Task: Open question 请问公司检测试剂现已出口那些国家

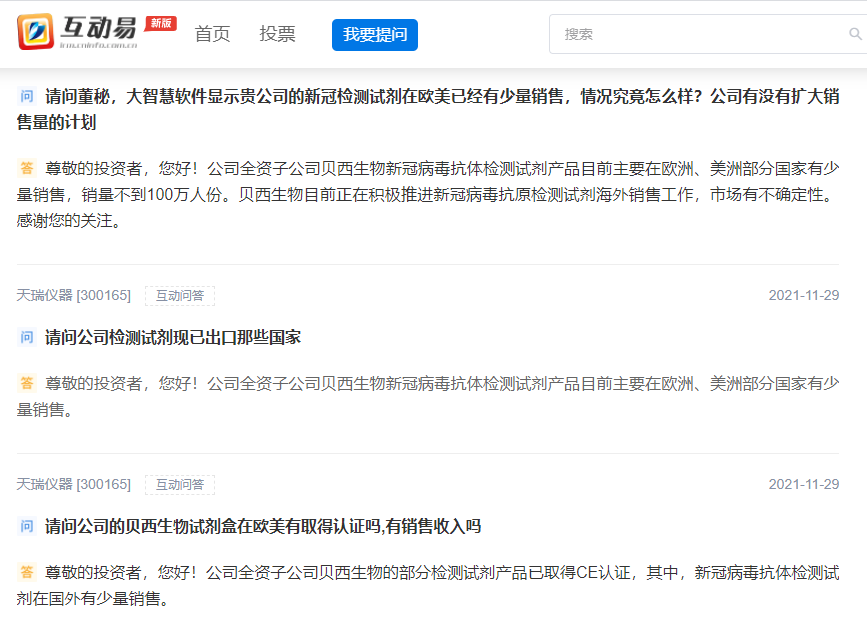Action: coord(173,337)
